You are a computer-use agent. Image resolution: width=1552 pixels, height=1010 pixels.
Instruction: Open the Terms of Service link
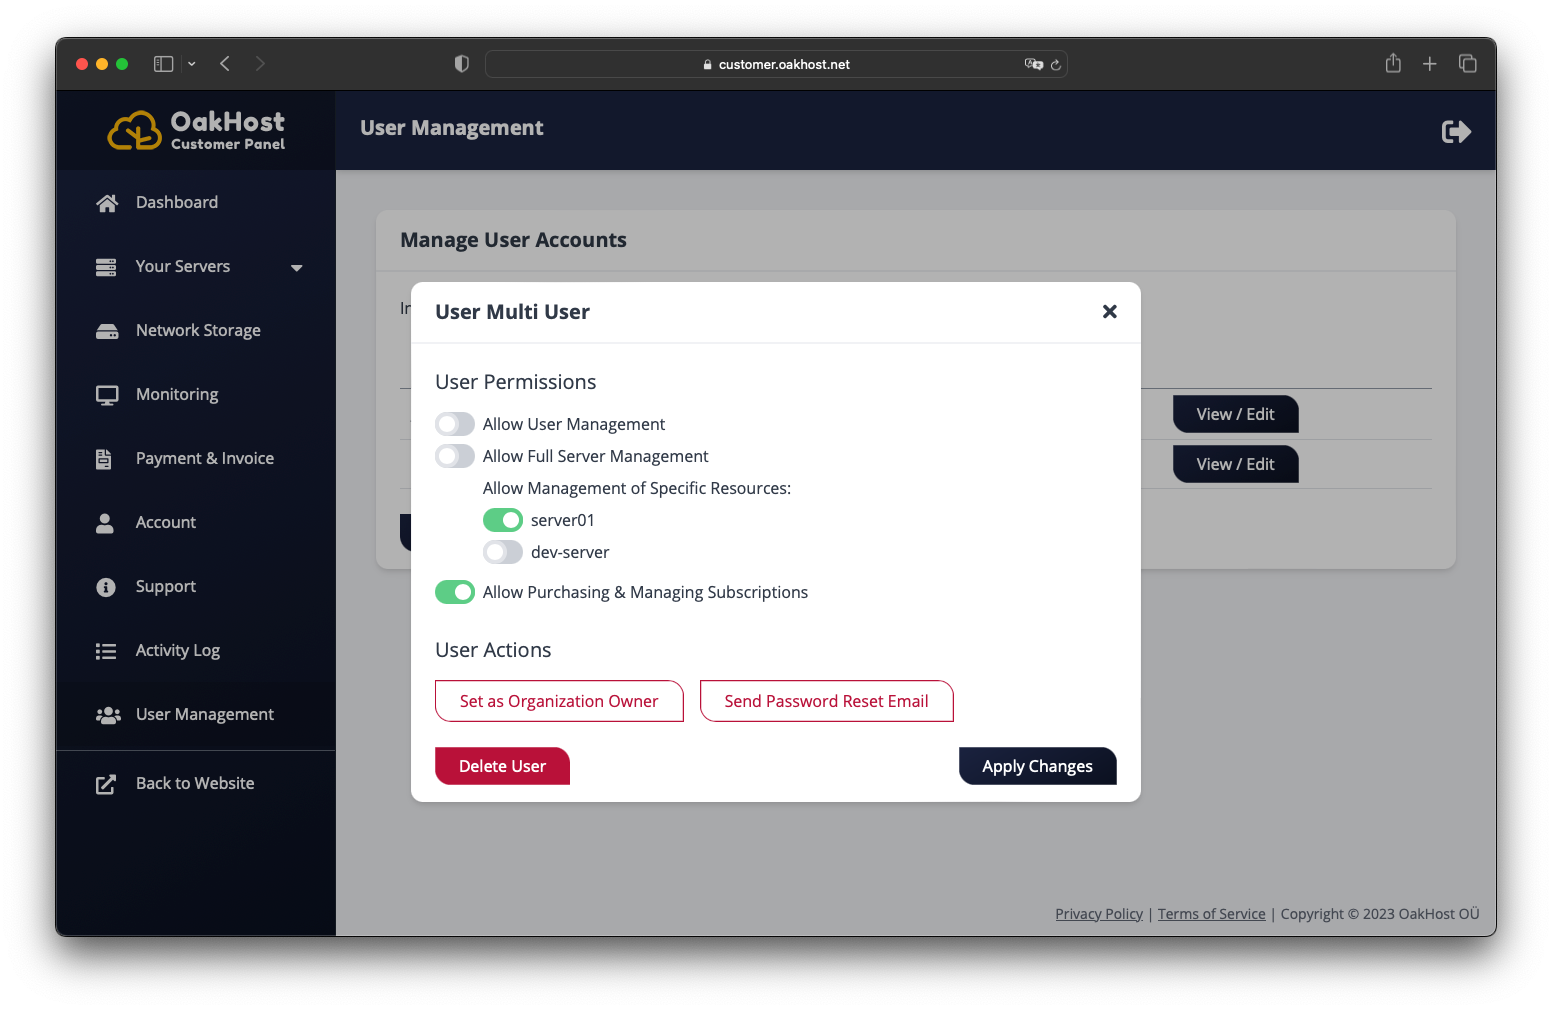point(1211,913)
